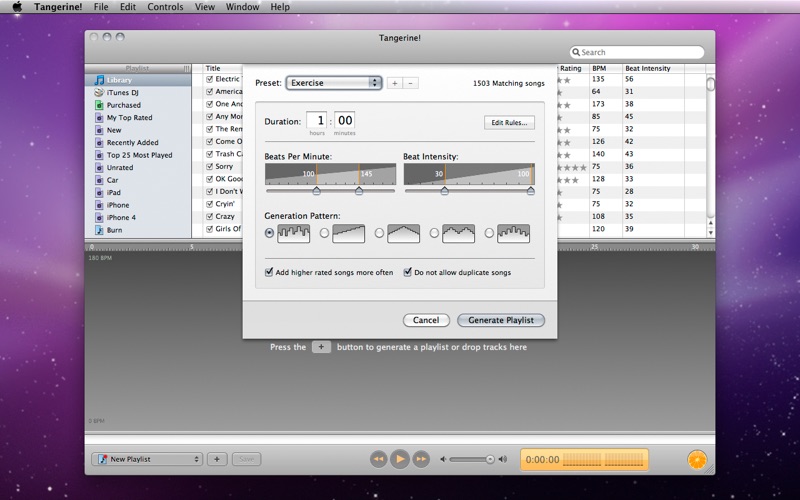The height and width of the screenshot is (500, 800).
Task: Click the minus button next to Preset
Action: pos(410,83)
